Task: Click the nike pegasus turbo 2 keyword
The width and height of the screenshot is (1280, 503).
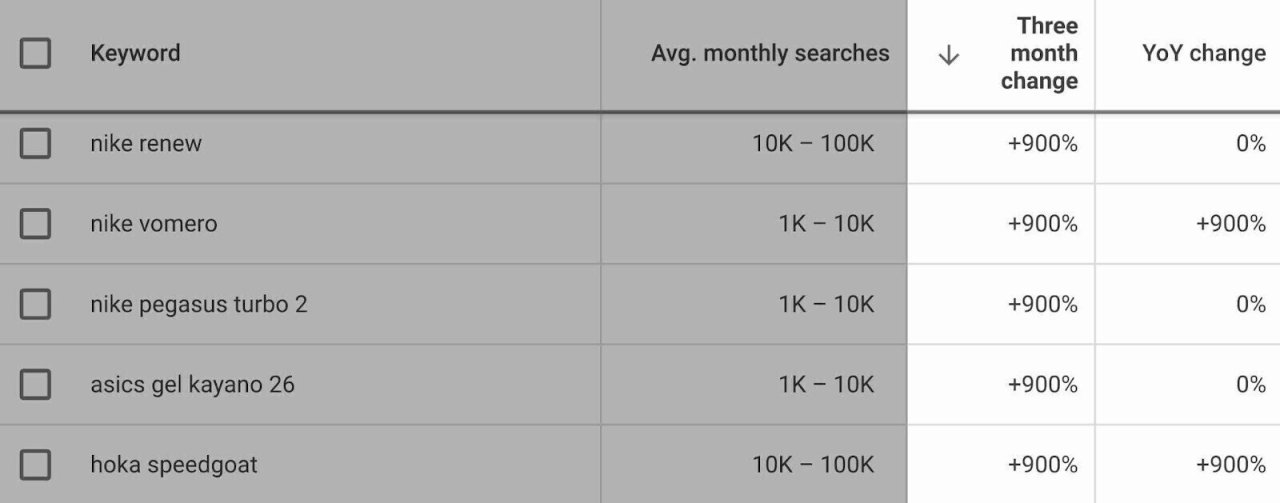Action: point(198,304)
